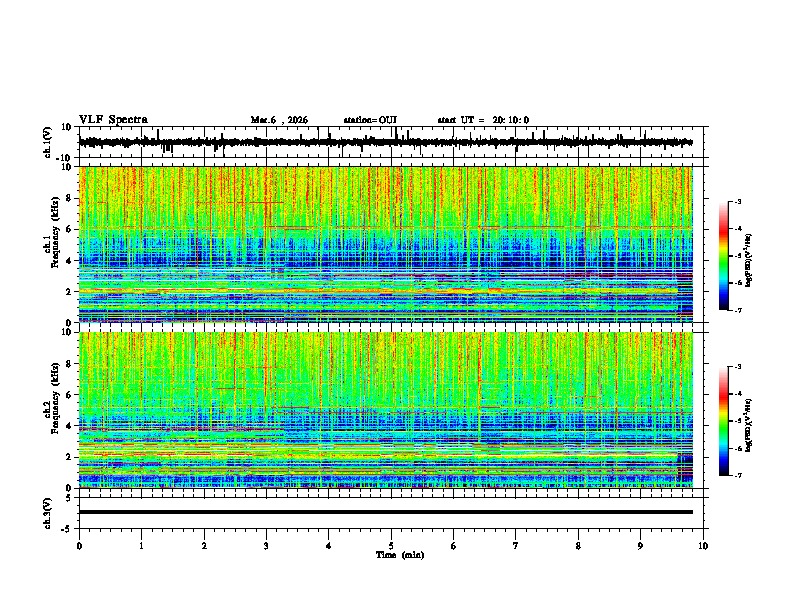792x612 pixels.
Task: Click the "-3" tick on ch.2 colorbar
Action: [x=738, y=367]
